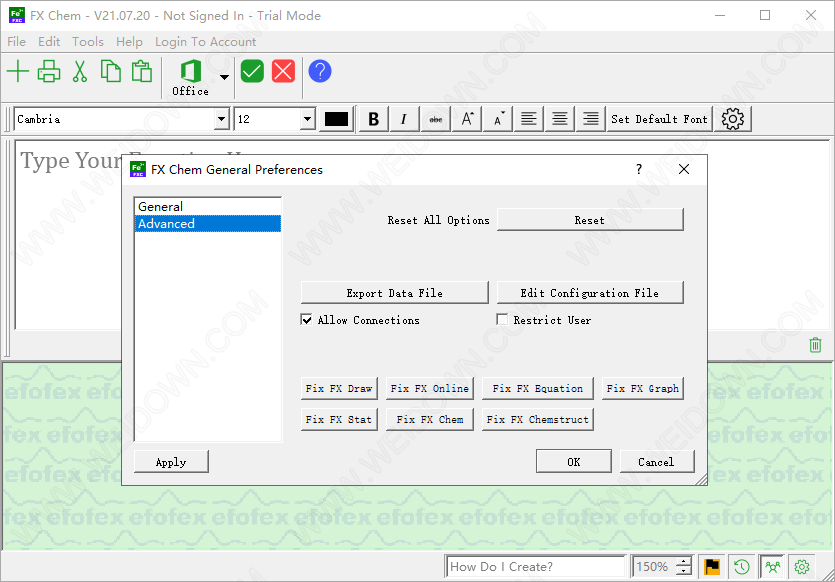Increase font size with large A icon

pyautogui.click(x=466, y=119)
